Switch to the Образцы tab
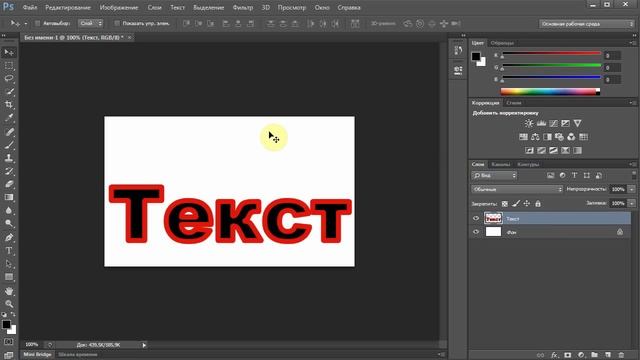The image size is (640, 360). (502, 43)
